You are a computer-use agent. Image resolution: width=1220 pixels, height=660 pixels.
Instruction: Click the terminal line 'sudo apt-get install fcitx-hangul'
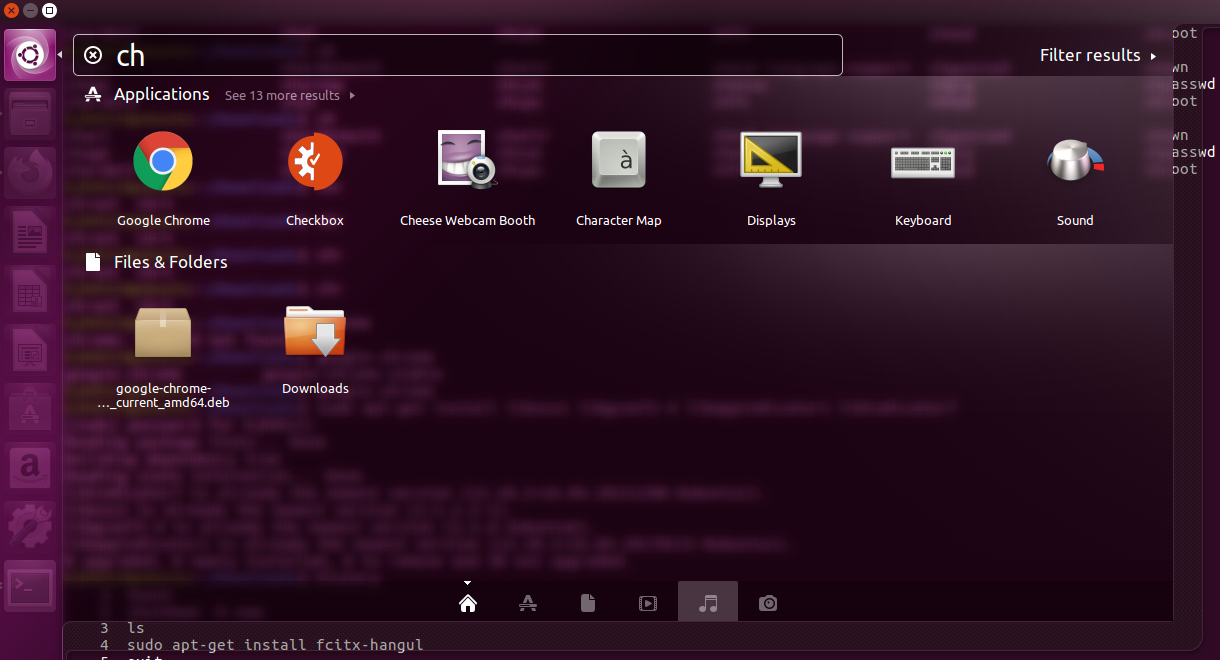click(275, 645)
